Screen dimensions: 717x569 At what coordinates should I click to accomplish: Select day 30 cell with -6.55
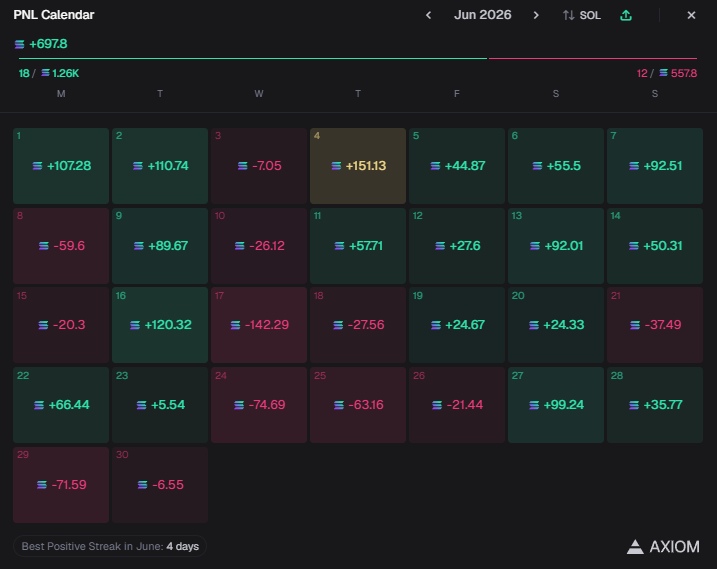(x=160, y=485)
